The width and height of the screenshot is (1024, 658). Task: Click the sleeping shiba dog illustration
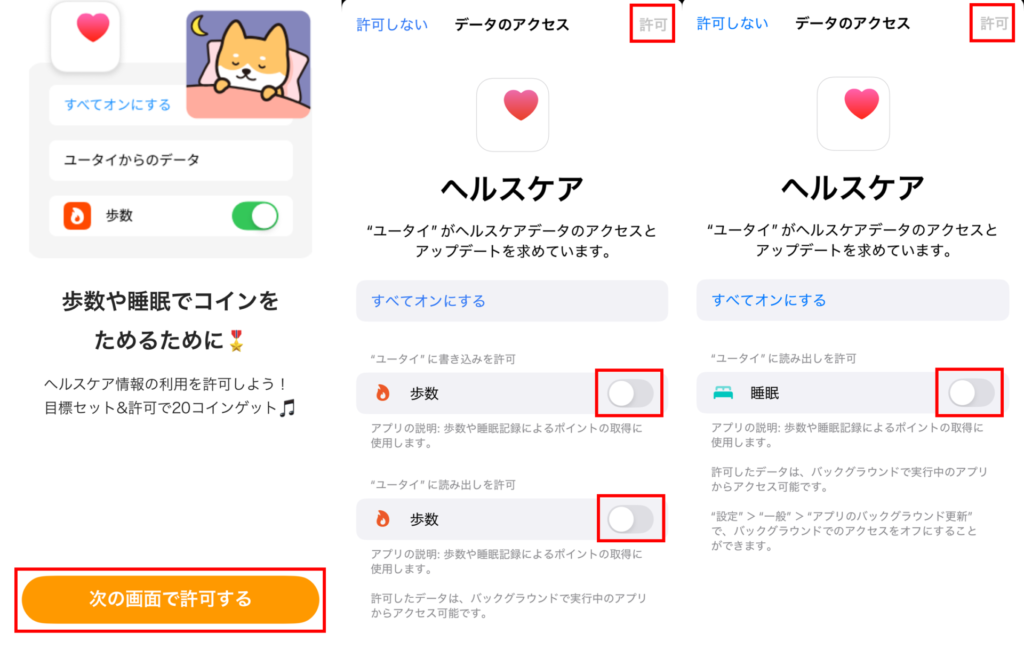point(248,64)
